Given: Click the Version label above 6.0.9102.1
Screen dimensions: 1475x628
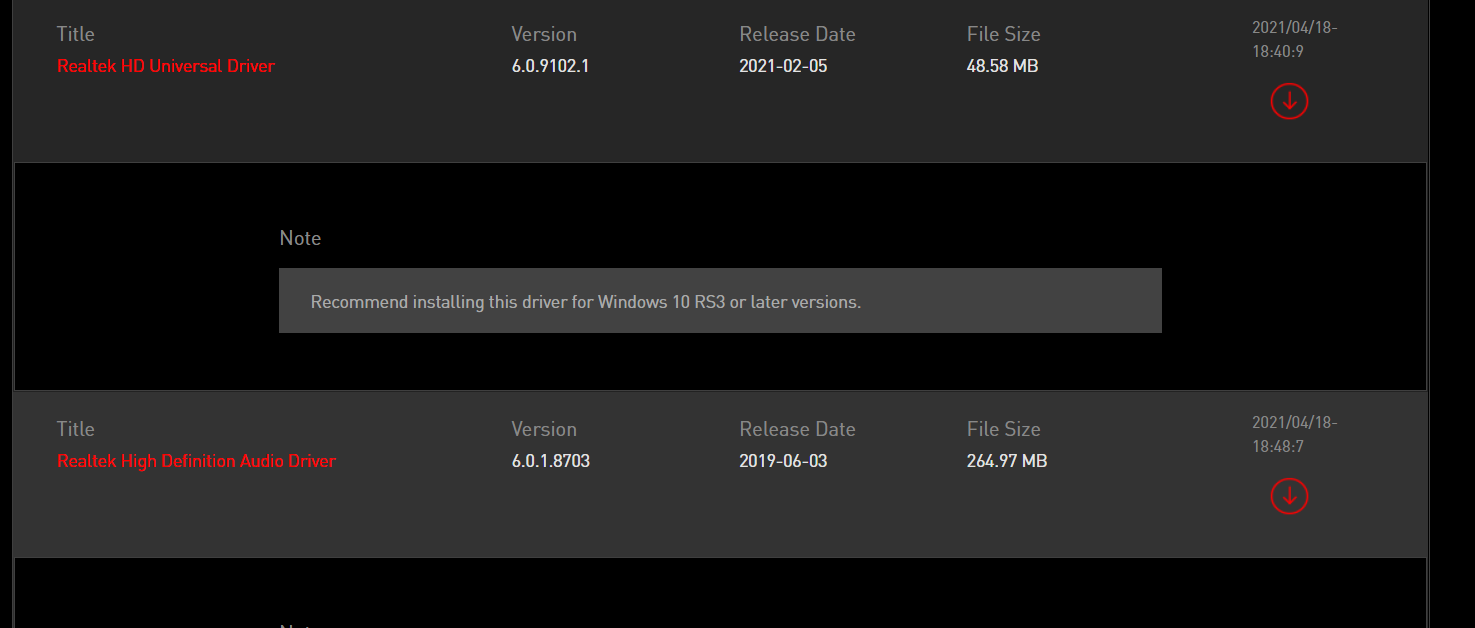Looking at the screenshot, I should point(544,34).
